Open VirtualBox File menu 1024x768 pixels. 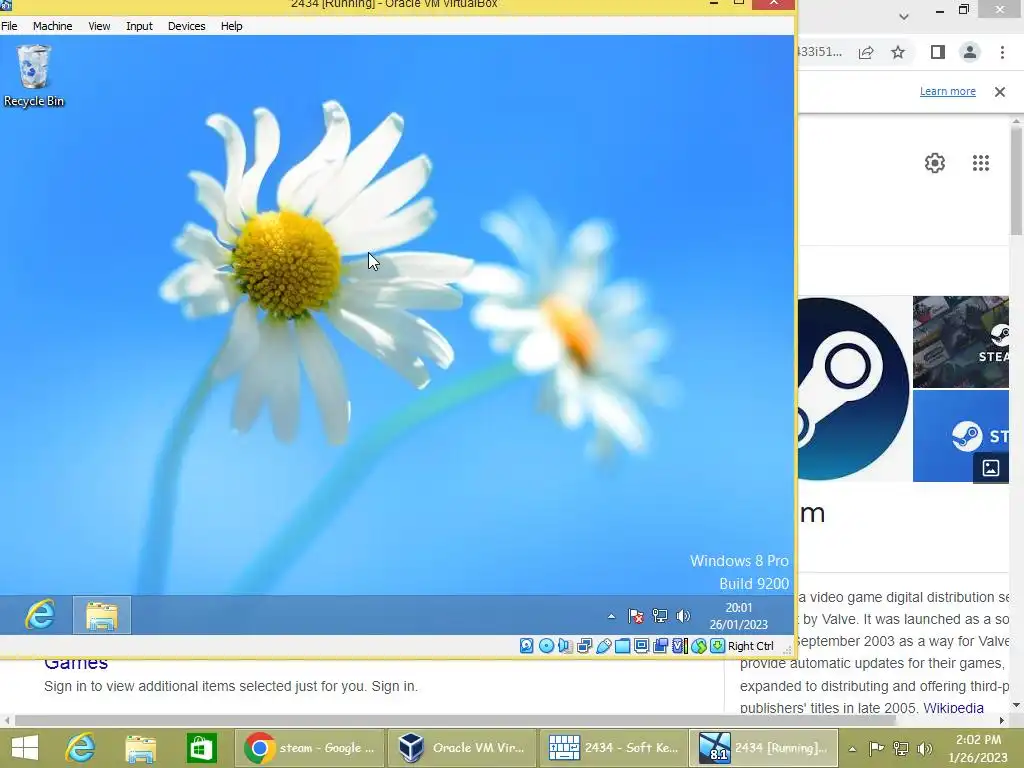click(x=10, y=26)
